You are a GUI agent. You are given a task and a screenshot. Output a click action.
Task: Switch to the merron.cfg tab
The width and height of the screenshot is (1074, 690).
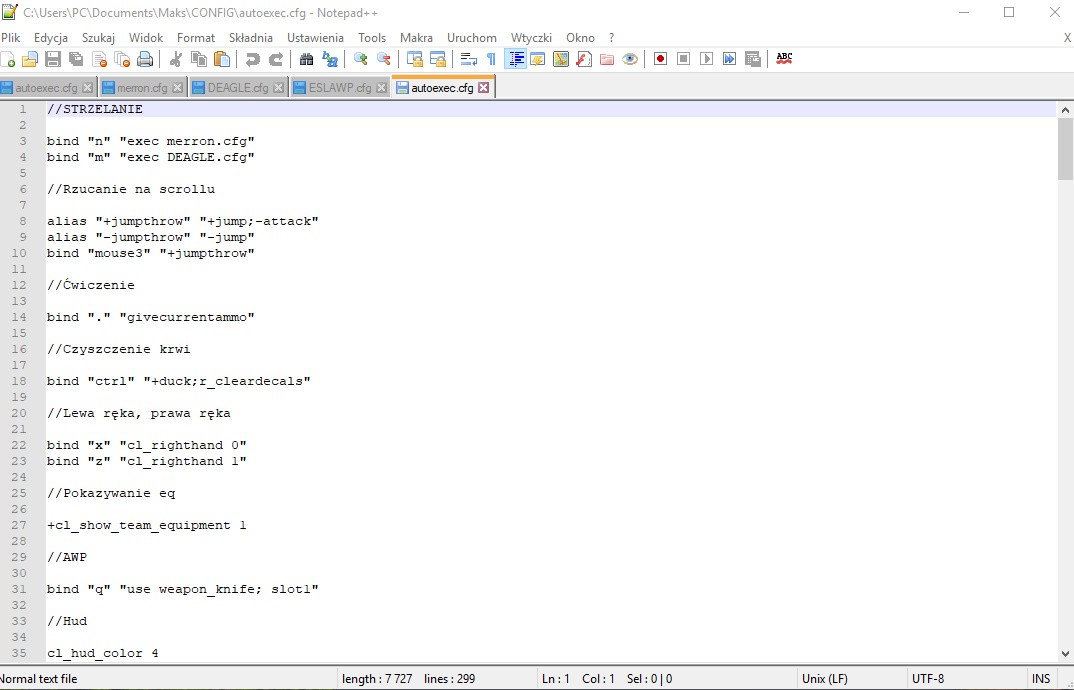click(142, 88)
